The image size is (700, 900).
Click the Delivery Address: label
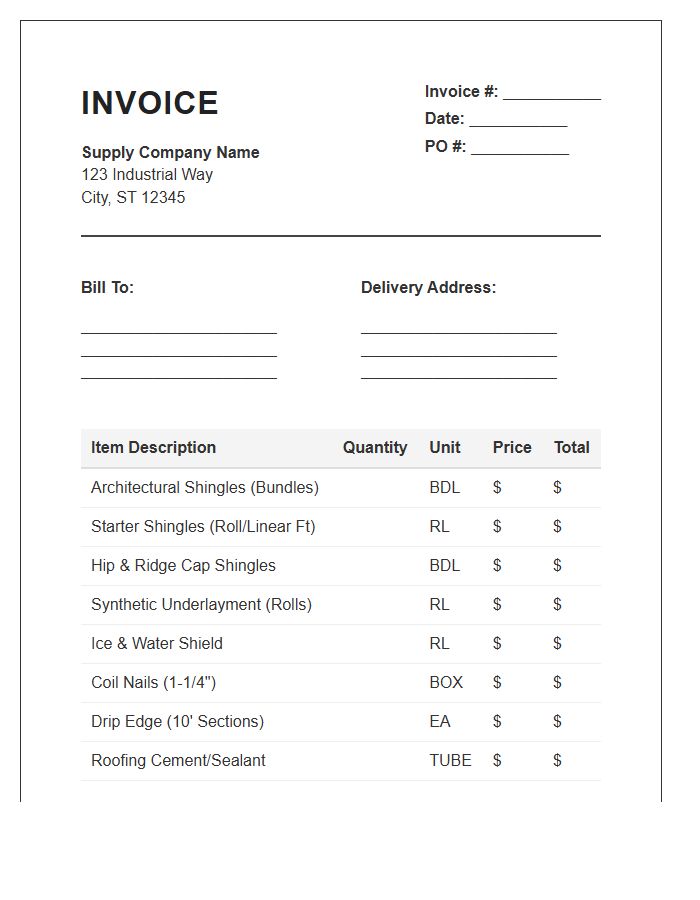429,287
